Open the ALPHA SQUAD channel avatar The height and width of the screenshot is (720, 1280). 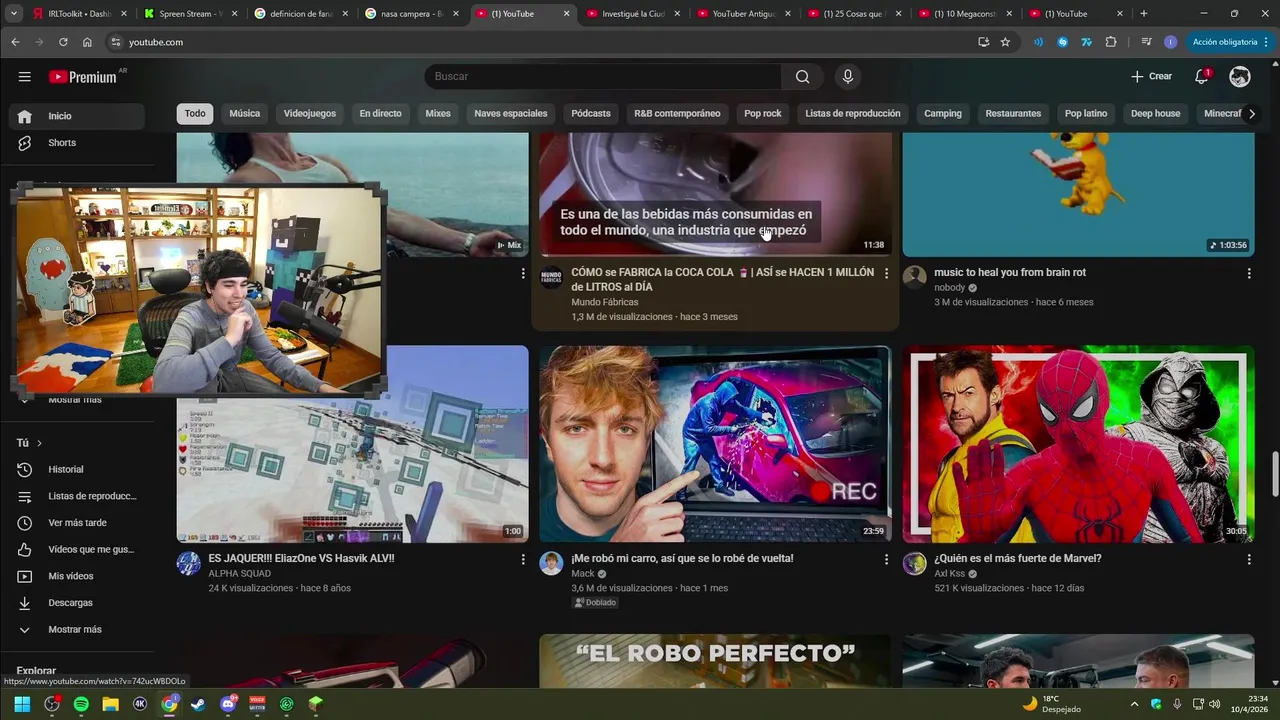point(188,563)
